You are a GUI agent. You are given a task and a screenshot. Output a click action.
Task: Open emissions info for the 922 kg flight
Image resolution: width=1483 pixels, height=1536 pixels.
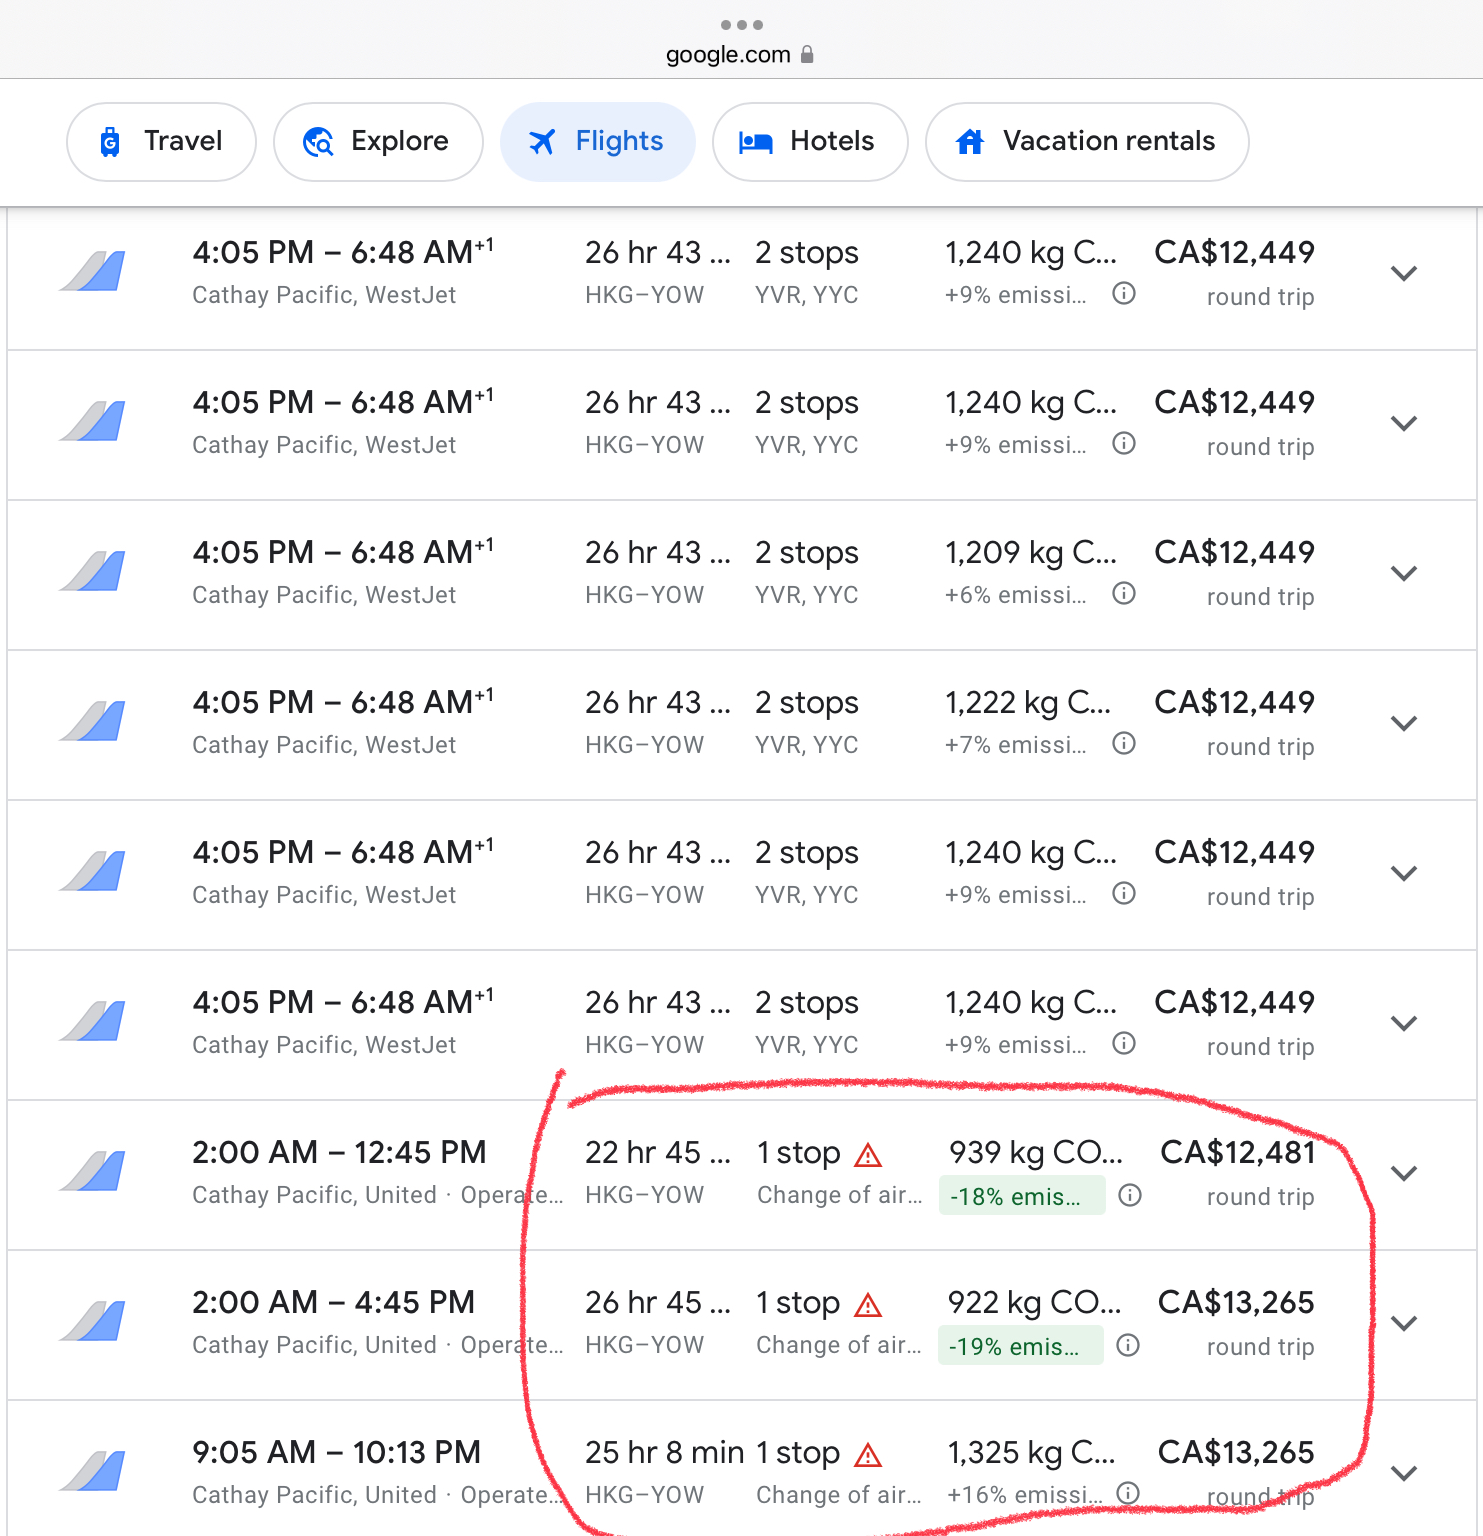tap(1128, 1345)
